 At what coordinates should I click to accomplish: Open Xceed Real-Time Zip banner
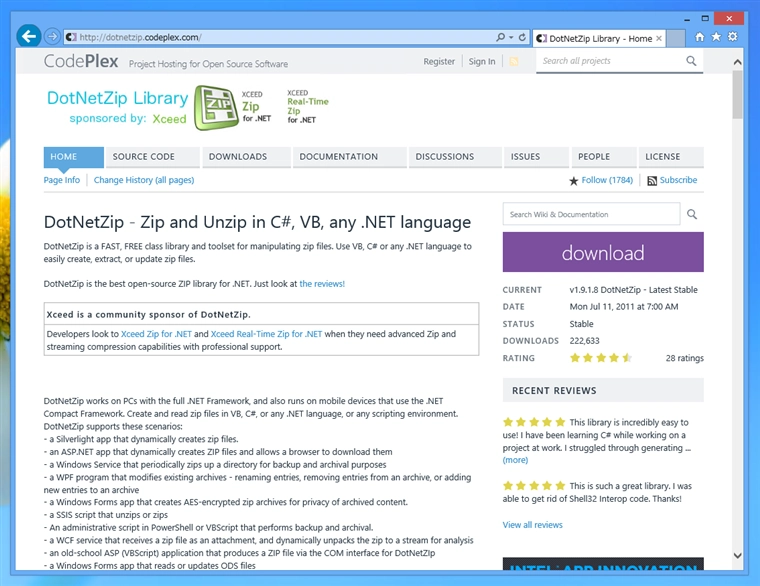point(307,106)
